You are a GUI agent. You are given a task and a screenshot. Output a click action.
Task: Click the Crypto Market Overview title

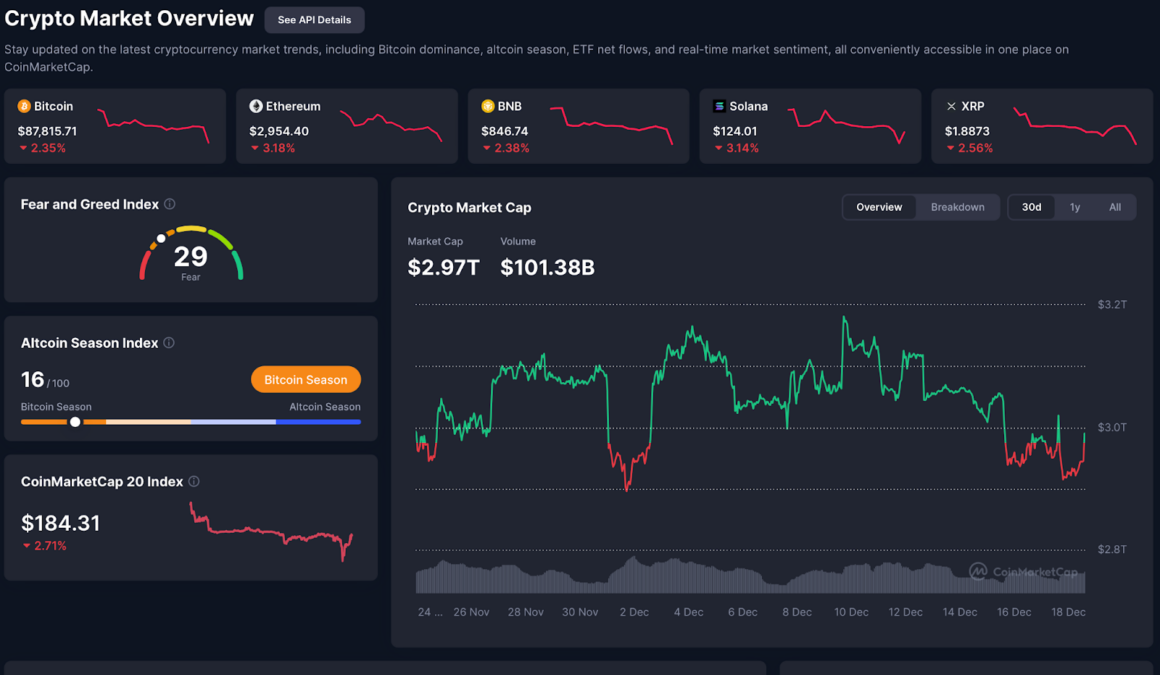point(129,19)
